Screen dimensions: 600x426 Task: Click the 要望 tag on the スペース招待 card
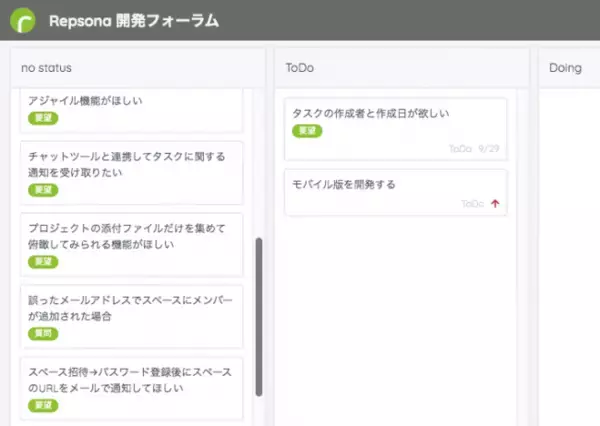click(43, 406)
